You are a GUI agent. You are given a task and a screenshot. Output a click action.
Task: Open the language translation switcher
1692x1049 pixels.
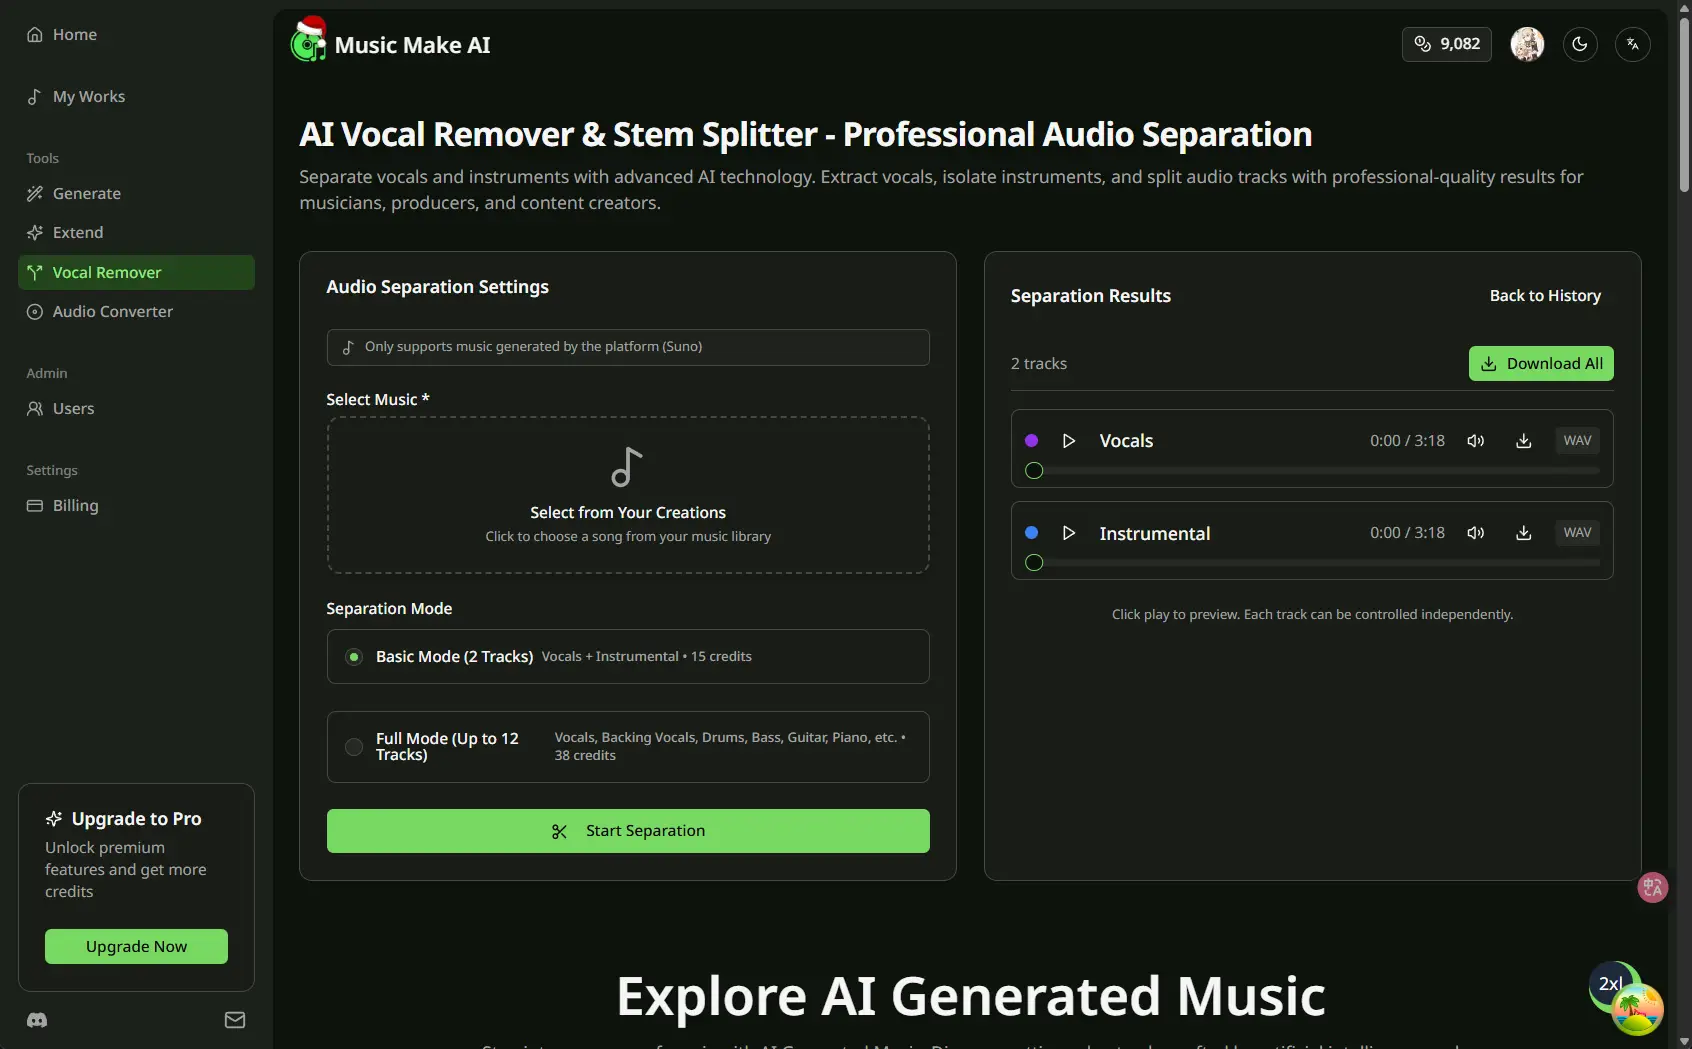pyautogui.click(x=1632, y=44)
